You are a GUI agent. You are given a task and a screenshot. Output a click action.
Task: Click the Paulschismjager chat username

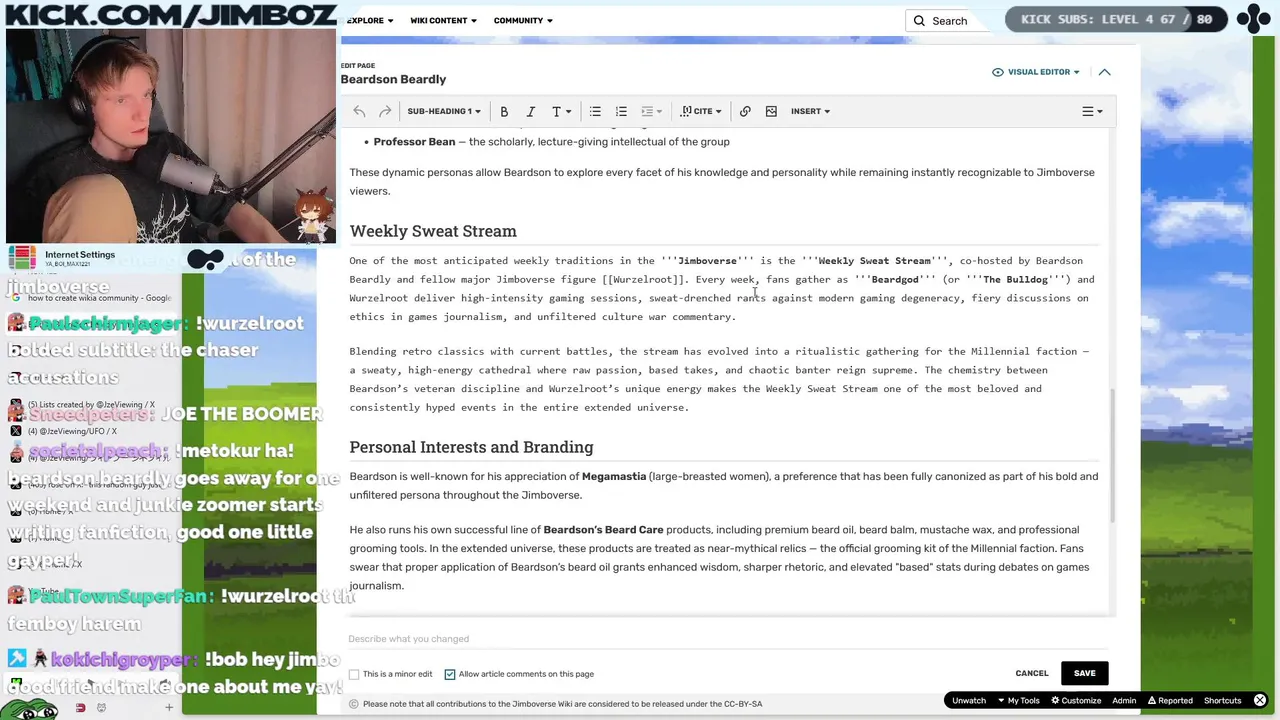pos(108,323)
